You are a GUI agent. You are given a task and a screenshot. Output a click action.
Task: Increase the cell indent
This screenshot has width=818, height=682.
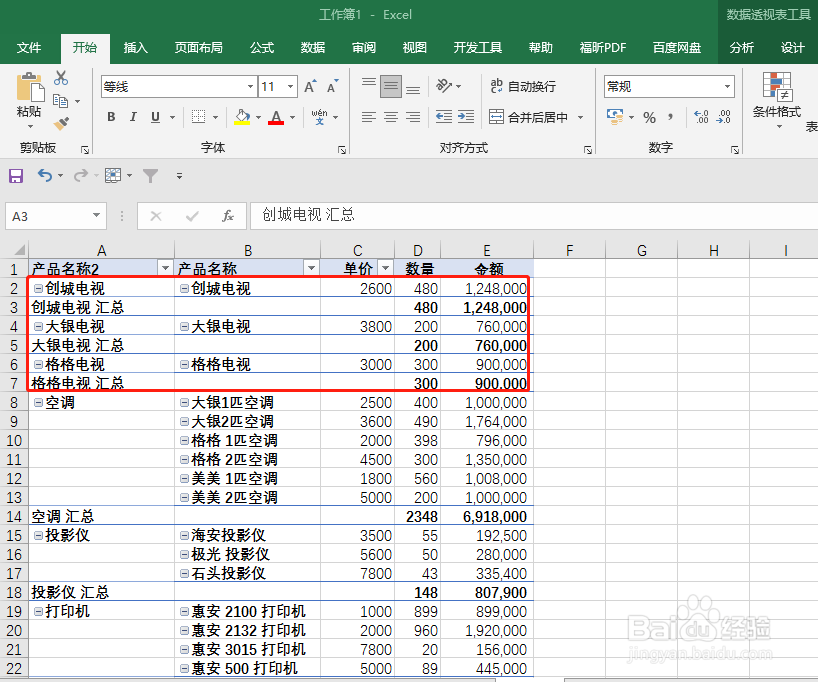click(x=466, y=117)
